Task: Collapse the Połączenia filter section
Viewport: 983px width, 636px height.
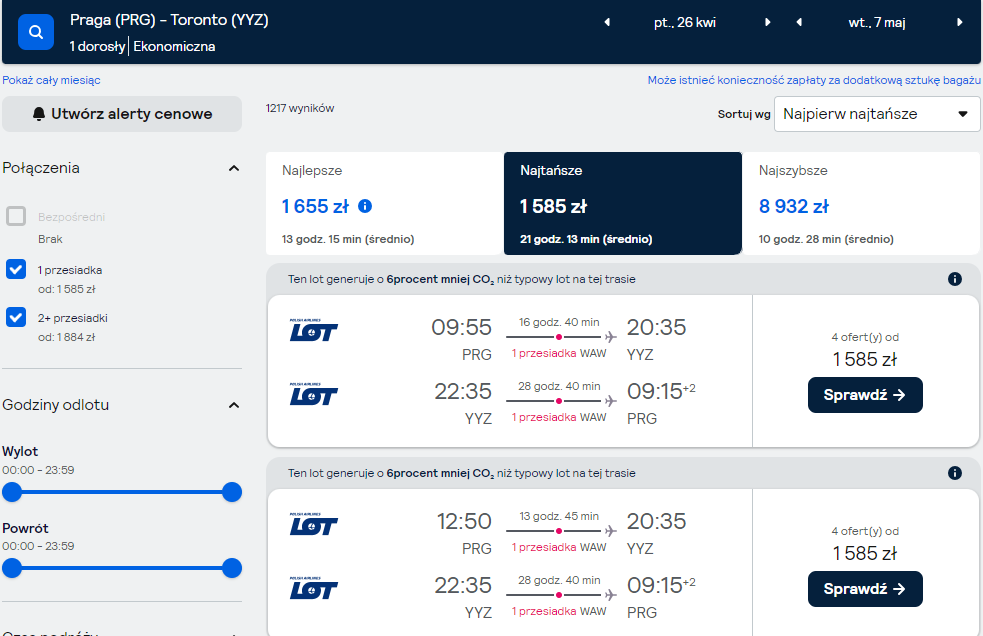Action: point(234,168)
